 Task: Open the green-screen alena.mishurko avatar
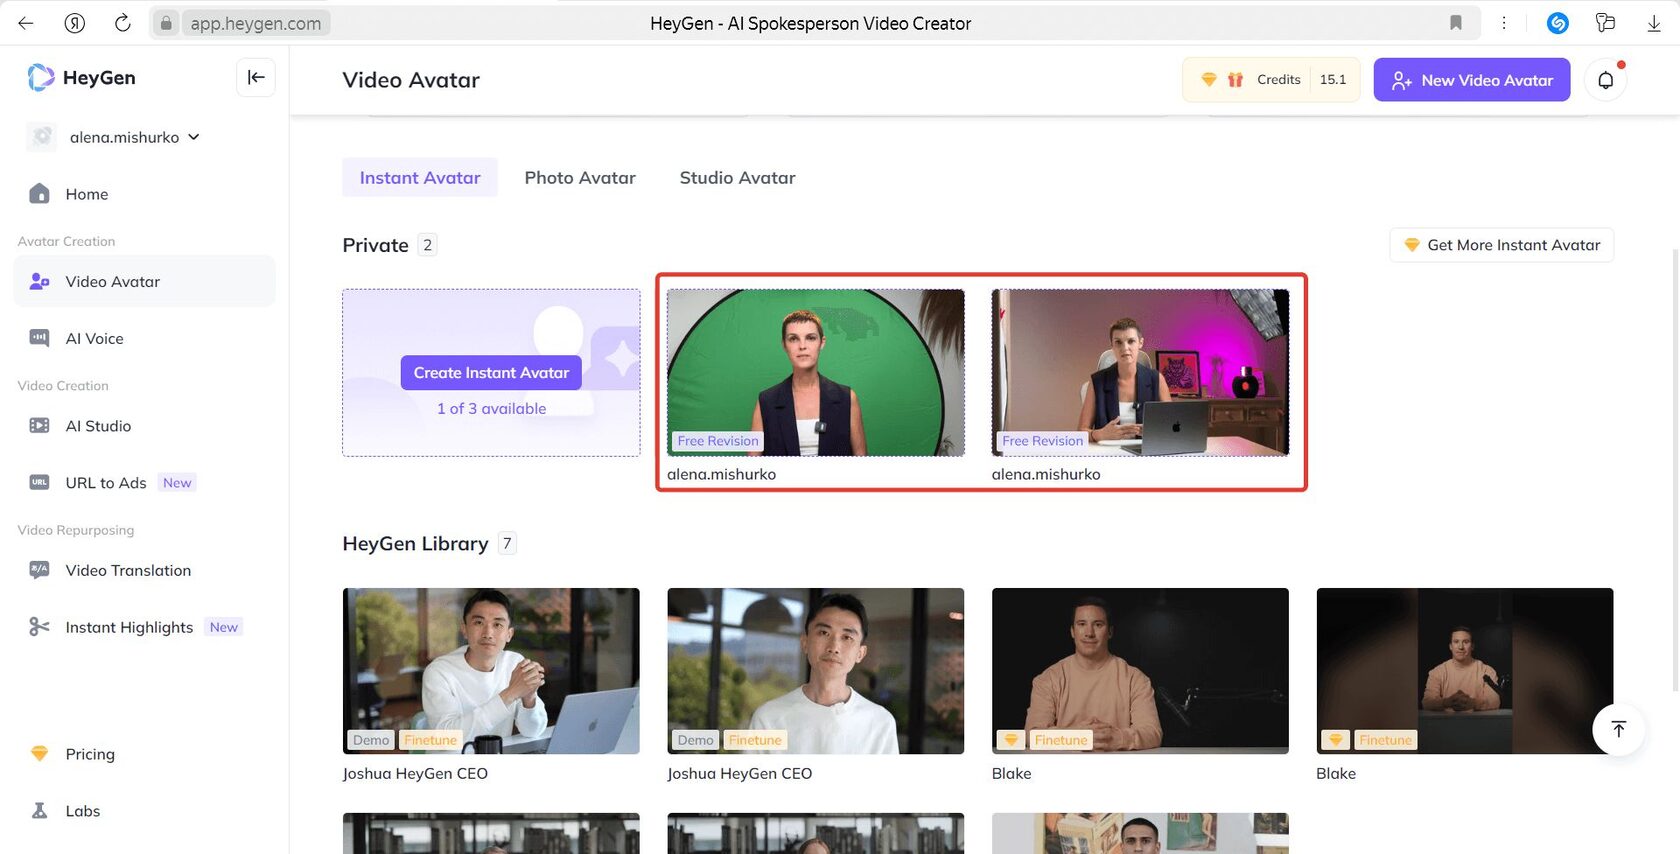[816, 373]
